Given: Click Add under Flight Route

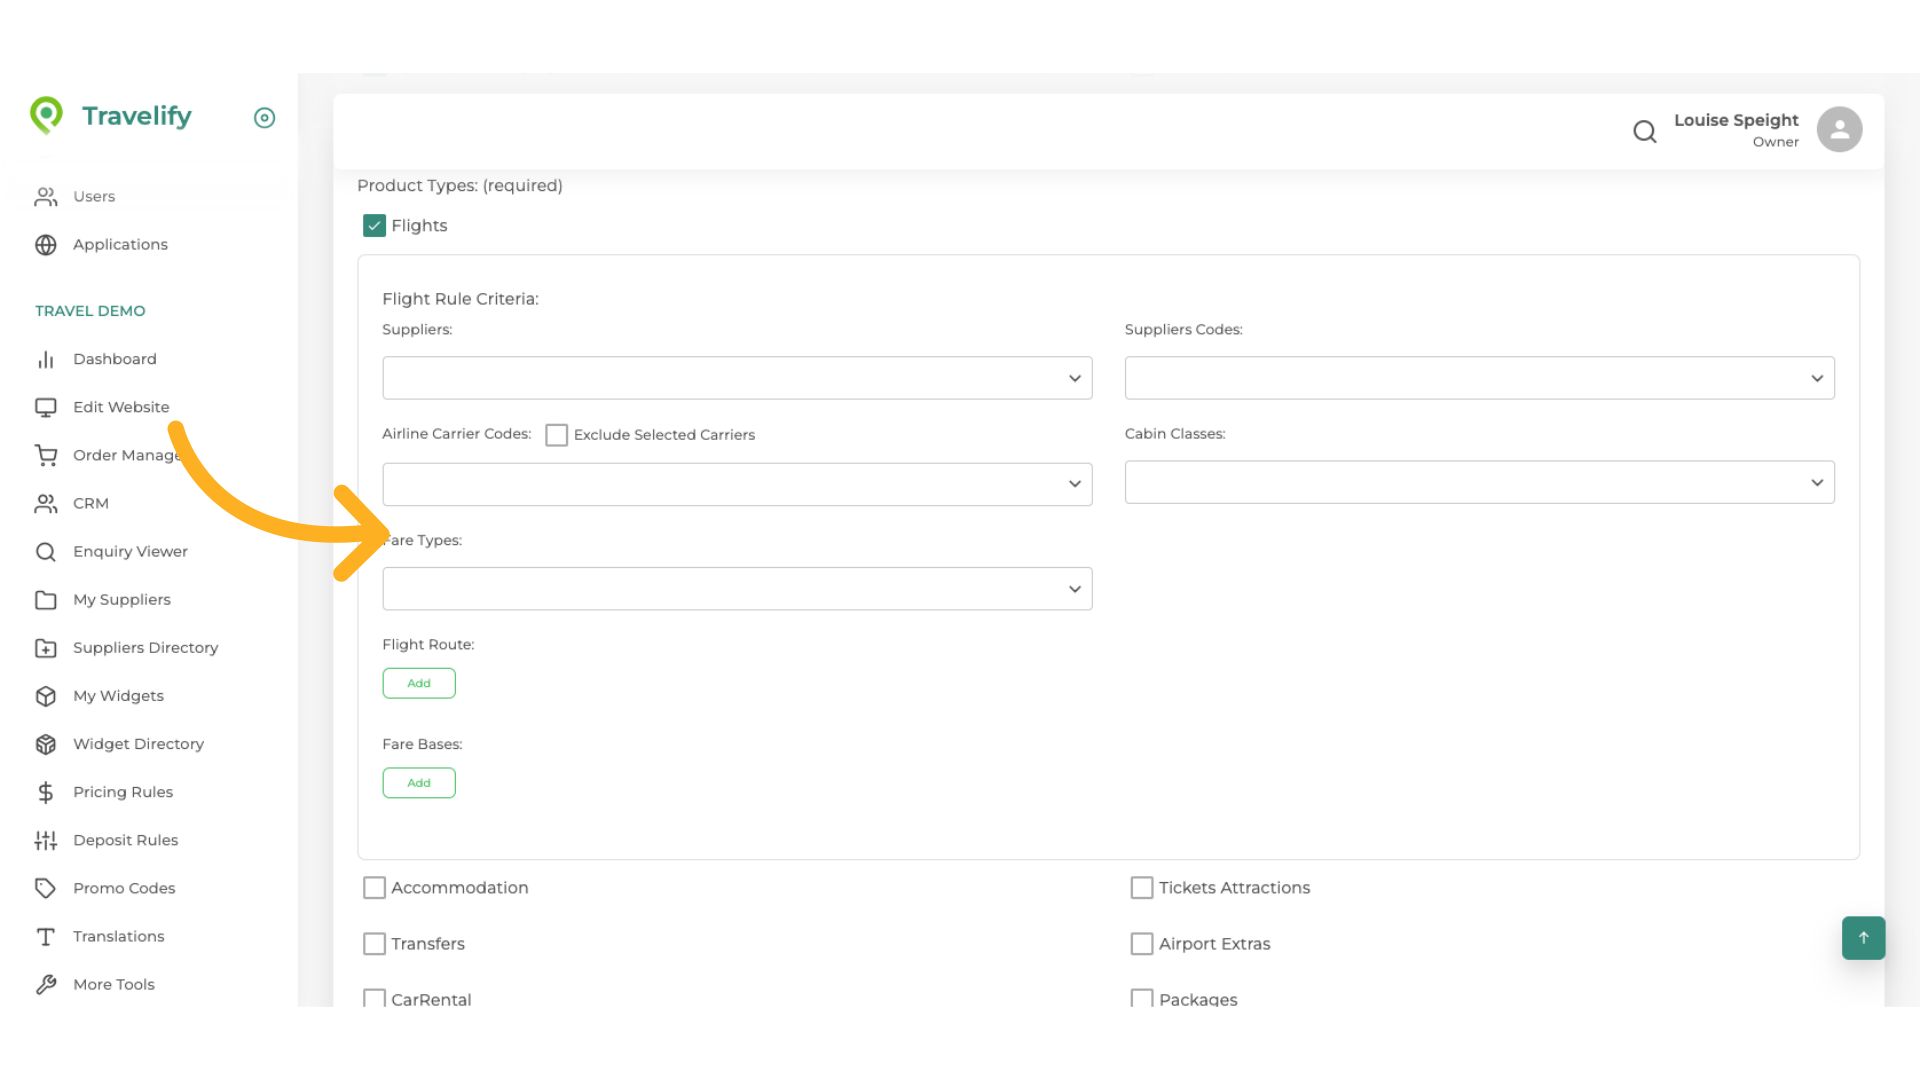Looking at the screenshot, I should point(419,683).
